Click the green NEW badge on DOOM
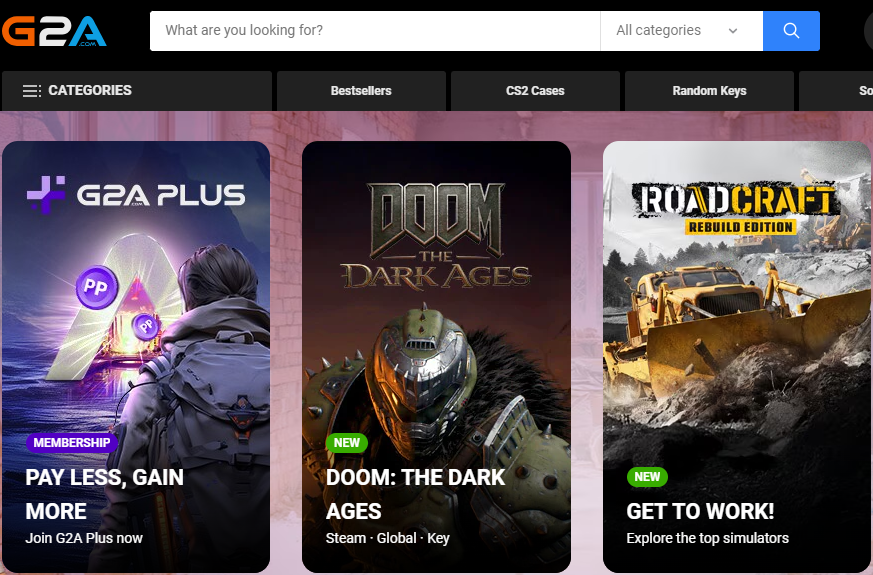Image resolution: width=873 pixels, height=575 pixels. (x=347, y=443)
